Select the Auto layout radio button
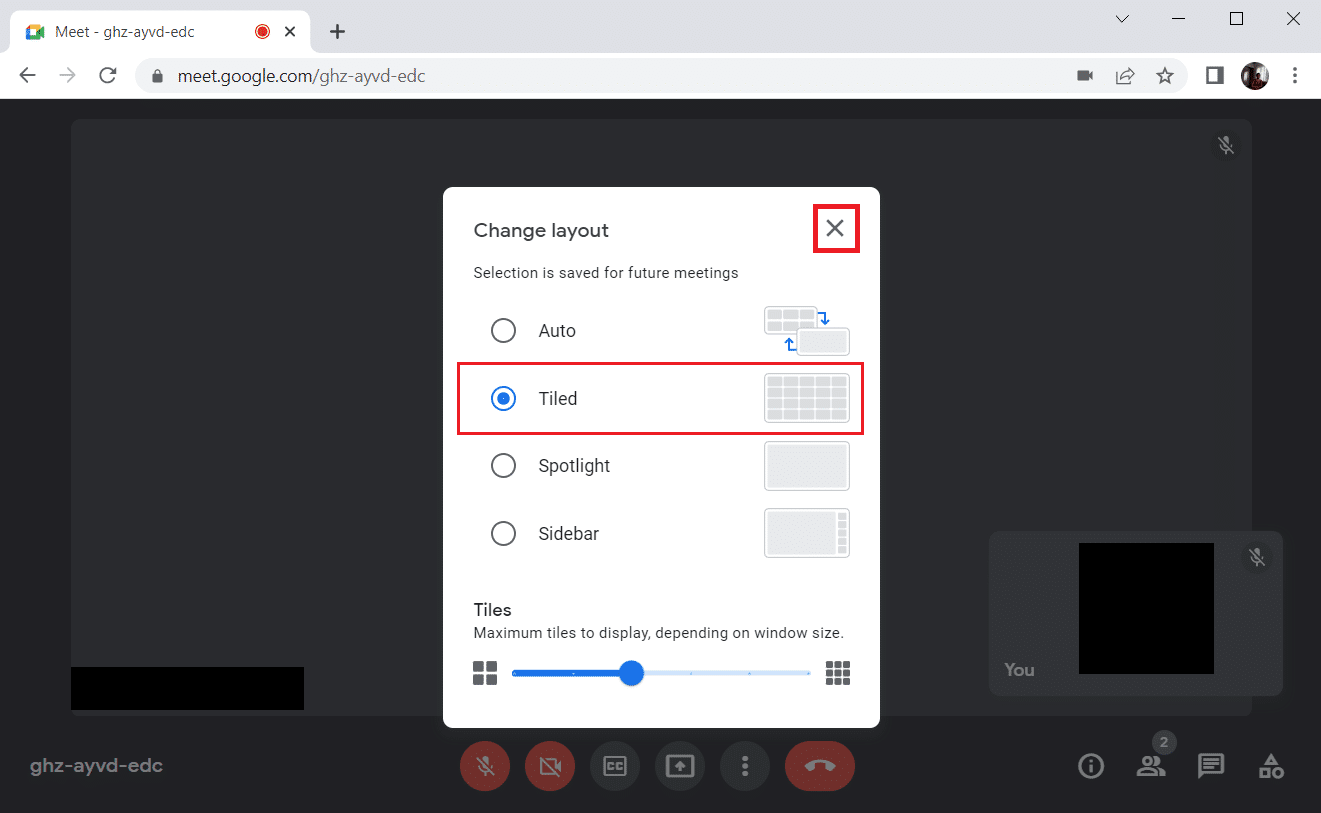1321x813 pixels. 503,330
